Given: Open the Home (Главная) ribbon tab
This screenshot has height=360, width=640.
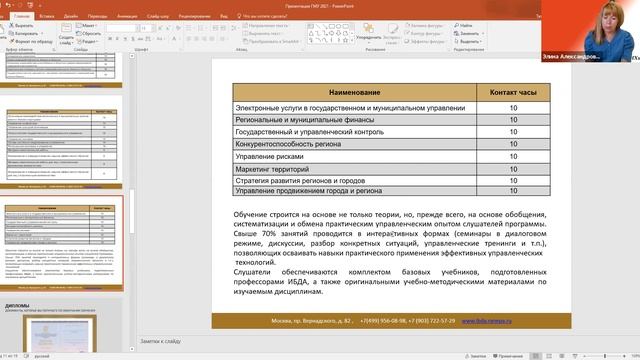Looking at the screenshot, I should pyautogui.click(x=22, y=16).
